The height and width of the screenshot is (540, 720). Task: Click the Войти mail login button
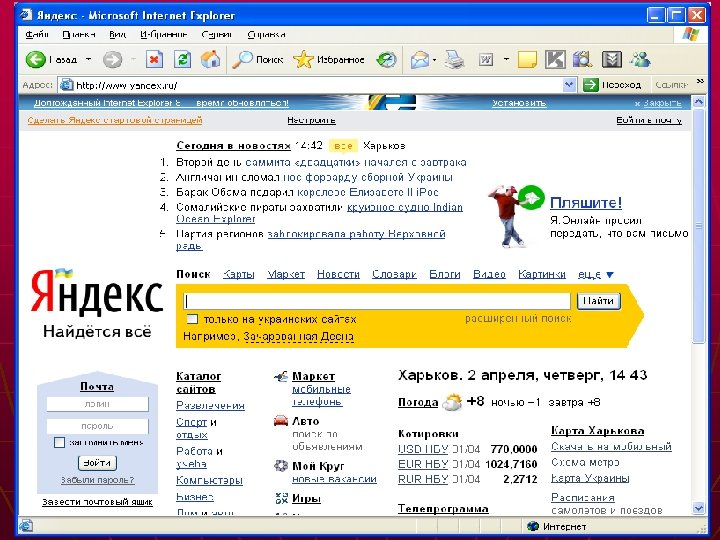tap(97, 463)
